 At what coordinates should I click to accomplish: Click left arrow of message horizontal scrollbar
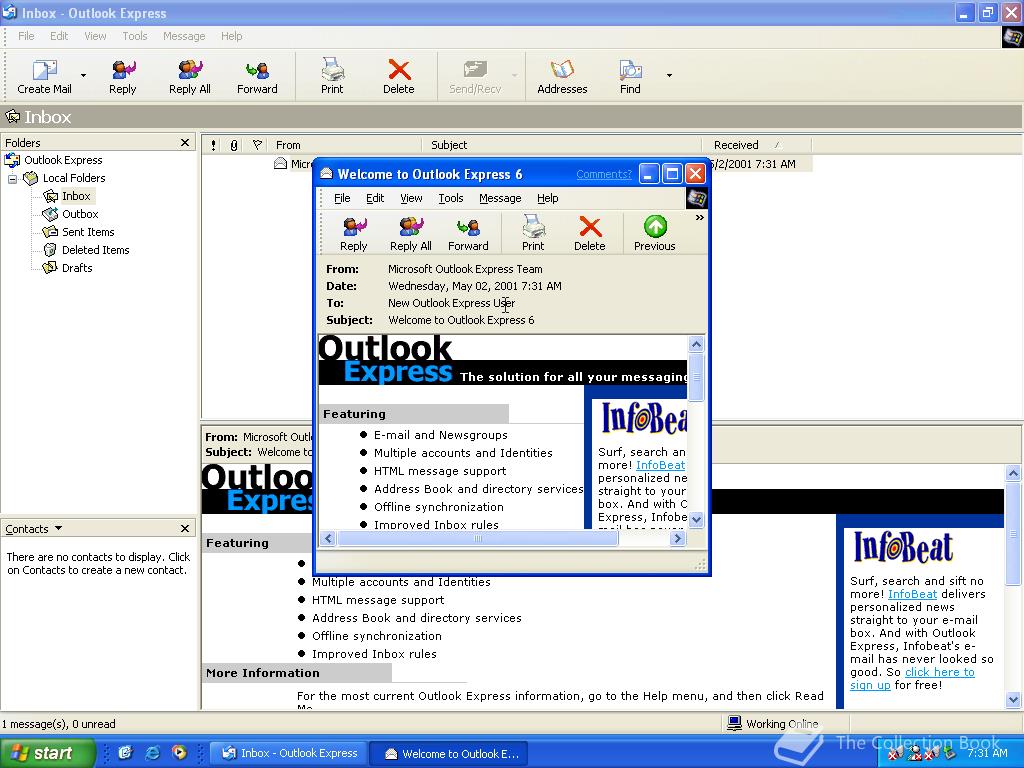coord(328,538)
